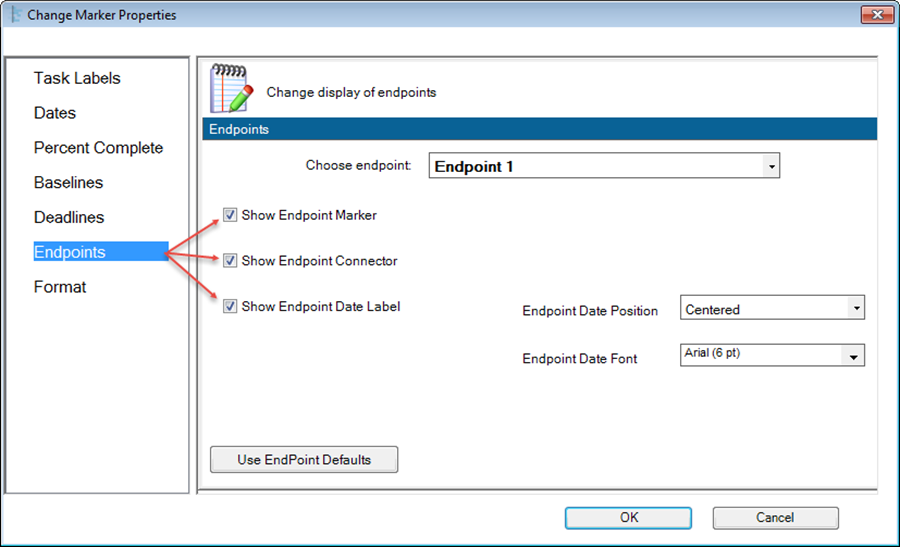Click the 'Show Endpoint Date Label' label text

321,307
